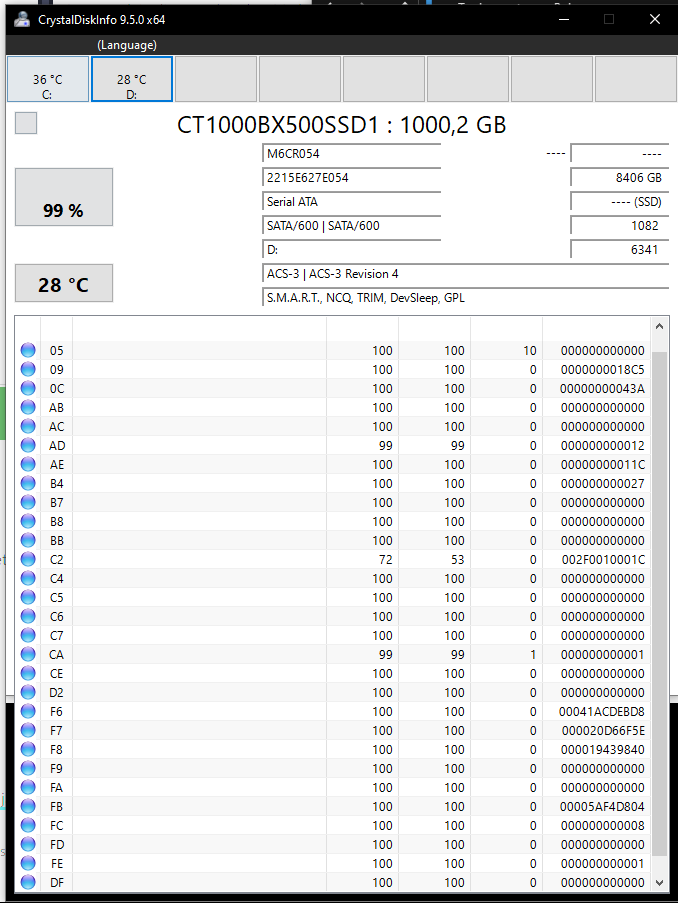Select raw value 000019439840 in row F8
Viewport: 678px width, 903px height.
point(603,749)
